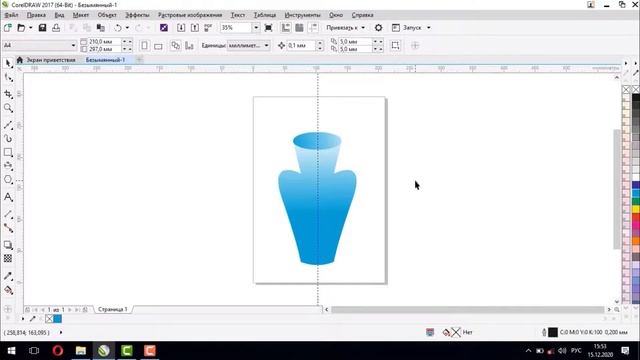This screenshot has width=640, height=360.
Task: Toggle the grid display
Action: [x=299, y=28]
